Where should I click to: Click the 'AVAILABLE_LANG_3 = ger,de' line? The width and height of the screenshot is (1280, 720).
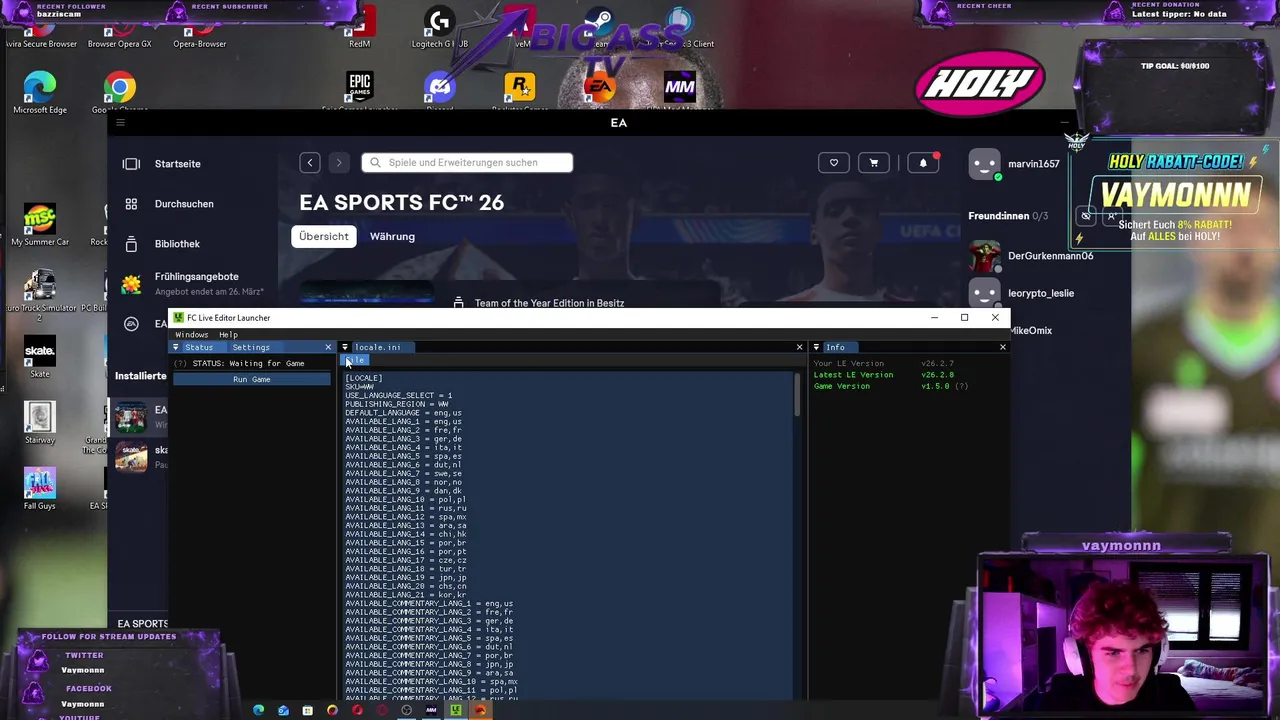pos(403,439)
